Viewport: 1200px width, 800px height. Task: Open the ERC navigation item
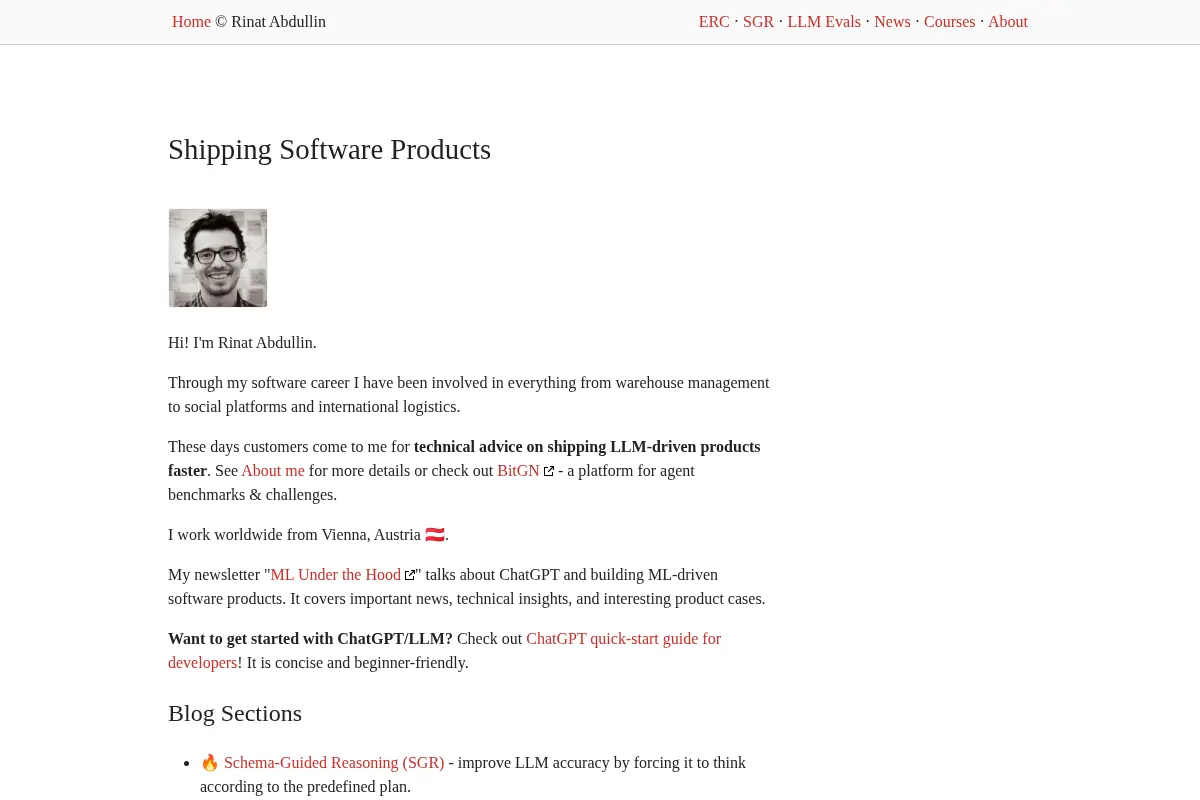[714, 22]
